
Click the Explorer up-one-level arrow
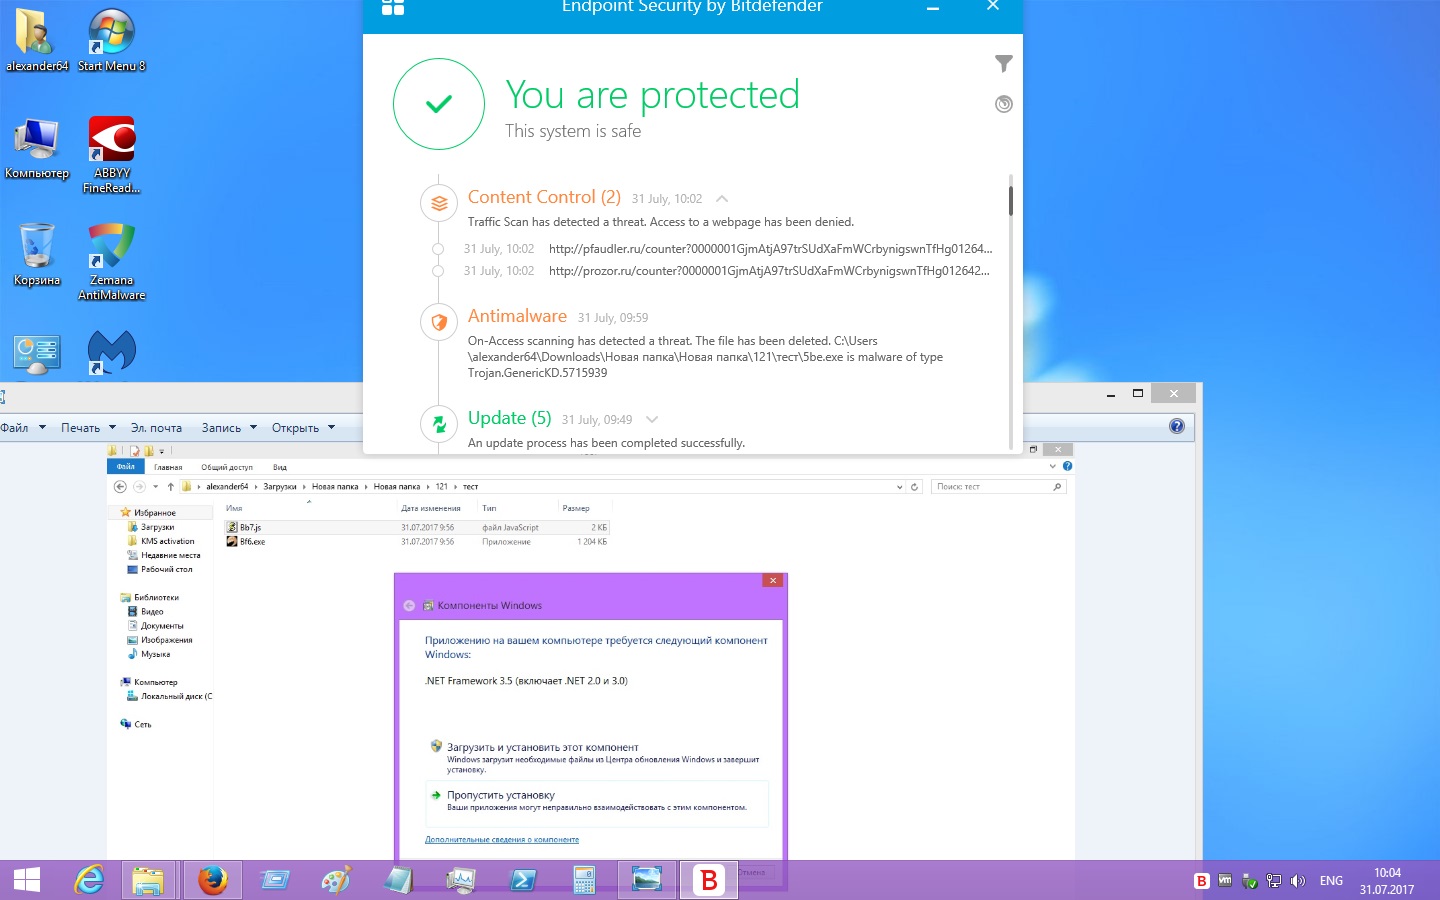171,487
